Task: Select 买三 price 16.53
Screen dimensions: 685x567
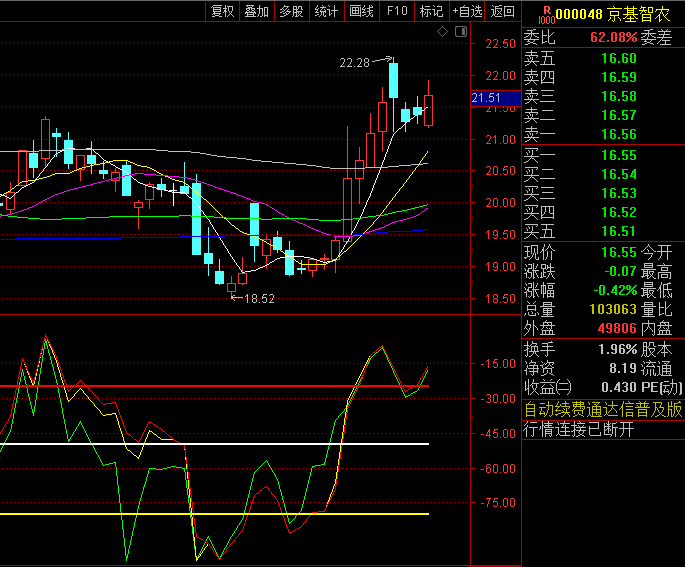Action: point(619,193)
